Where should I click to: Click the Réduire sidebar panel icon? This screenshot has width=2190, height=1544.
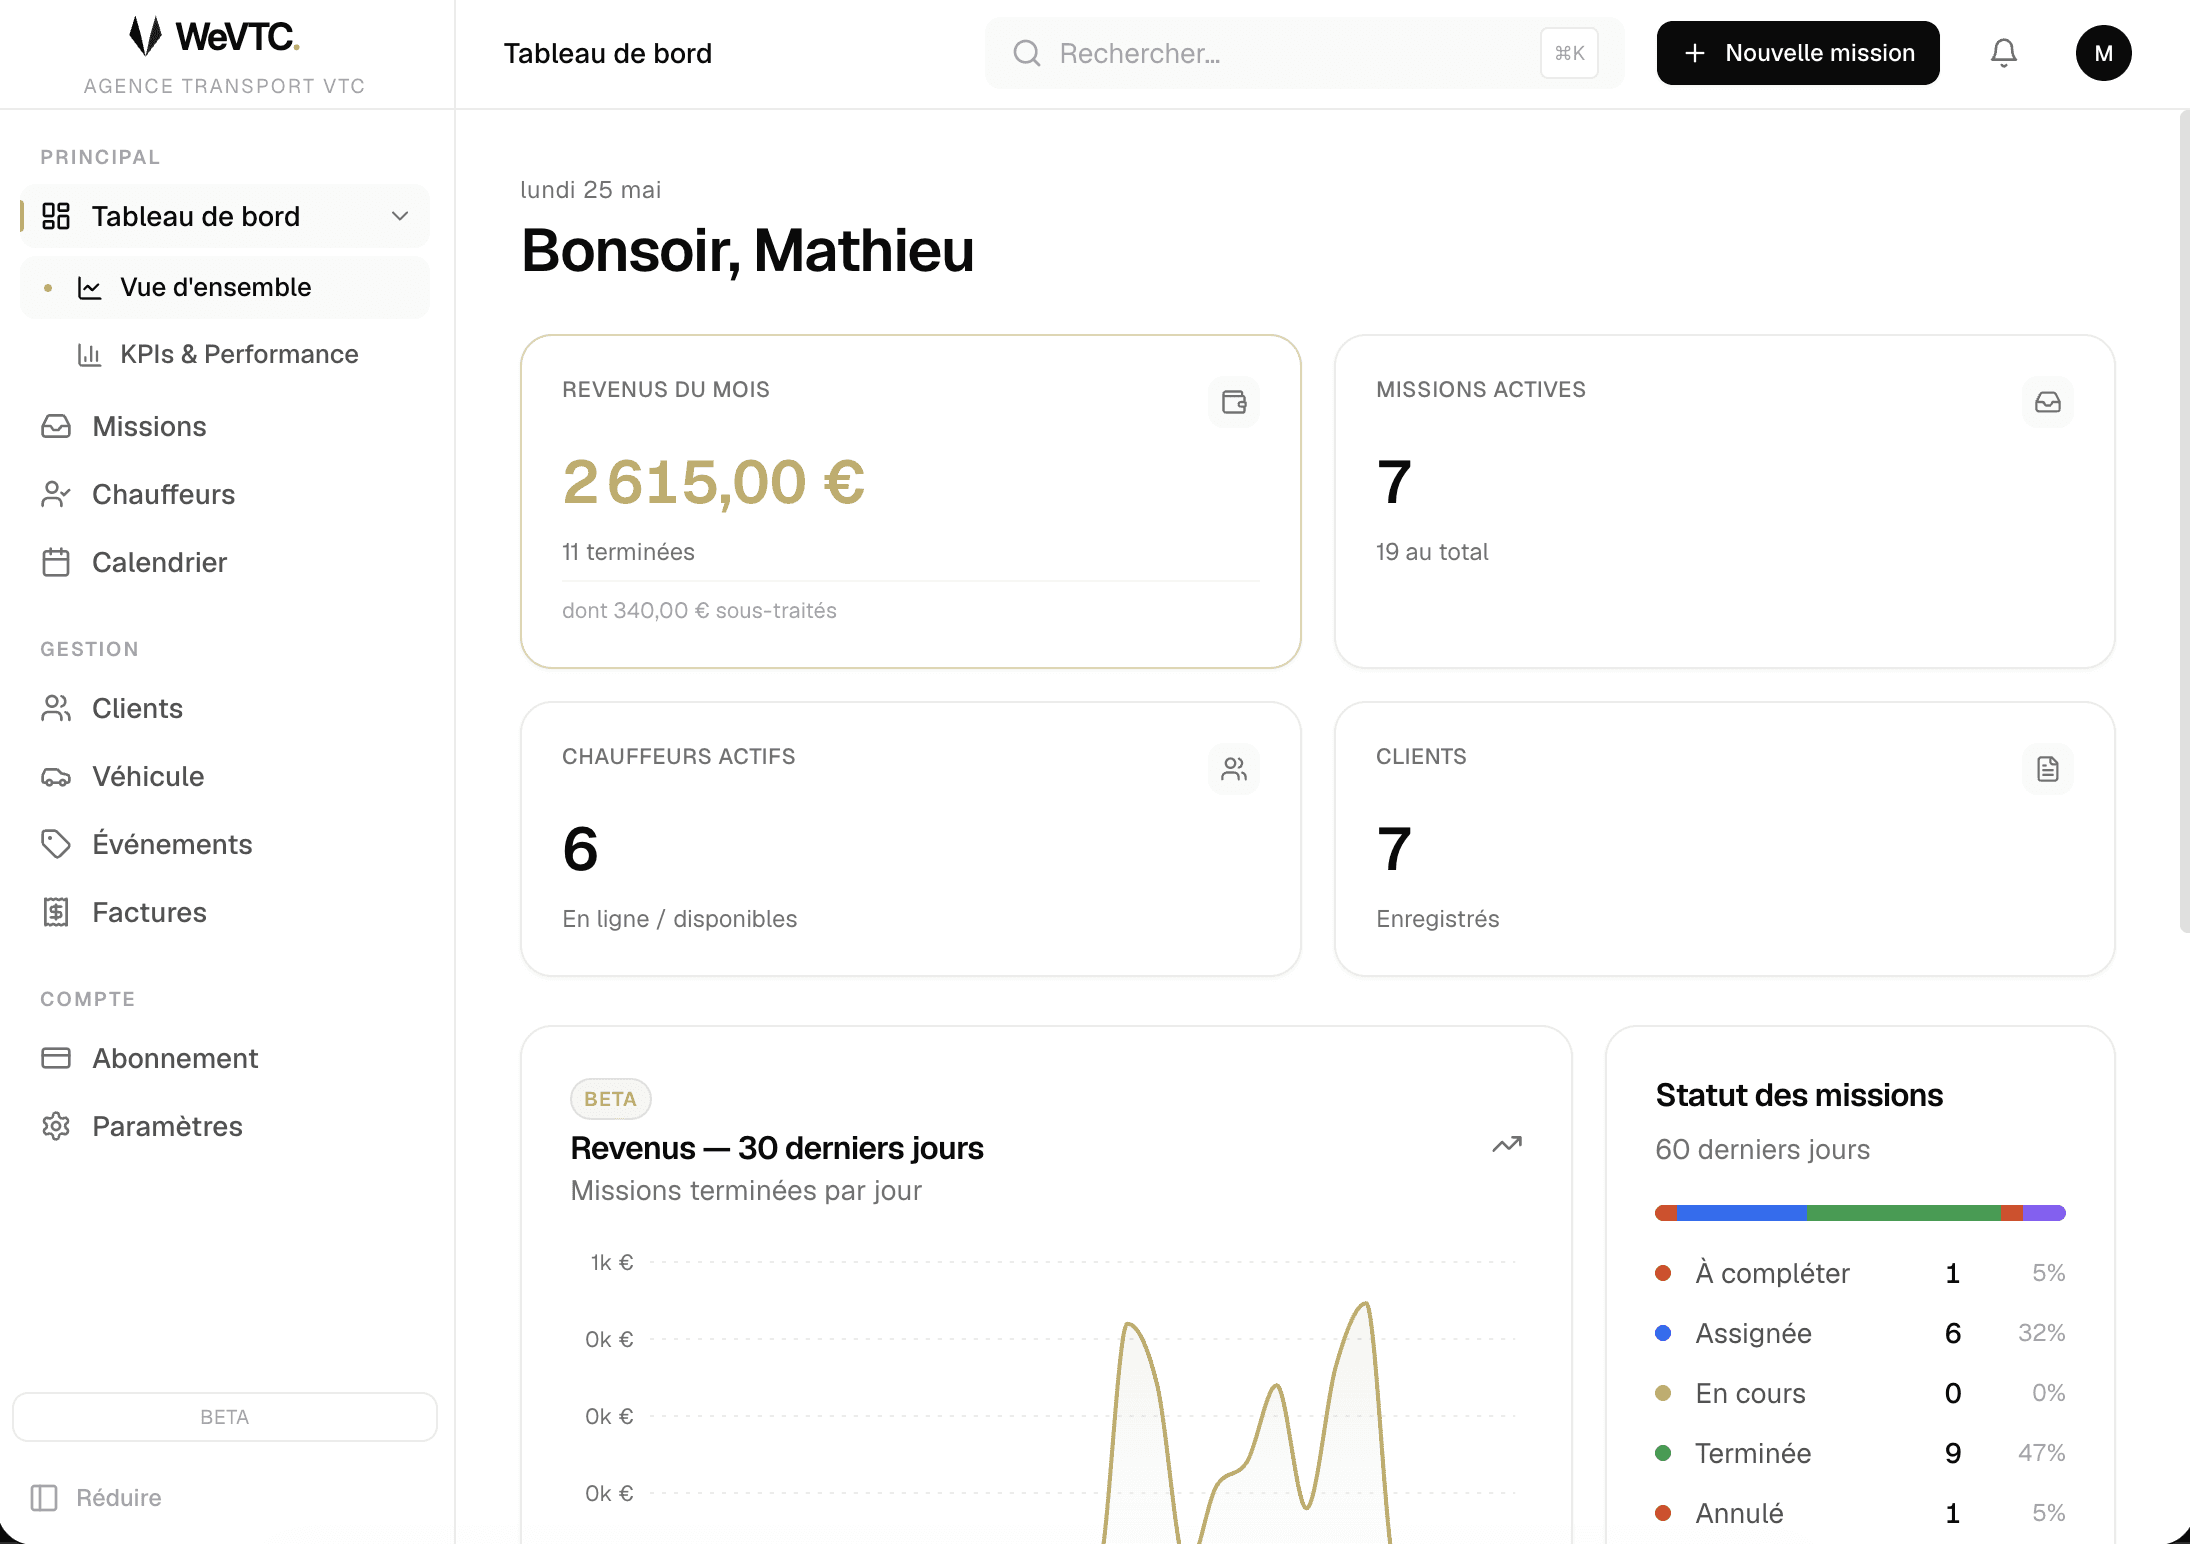[44, 1497]
